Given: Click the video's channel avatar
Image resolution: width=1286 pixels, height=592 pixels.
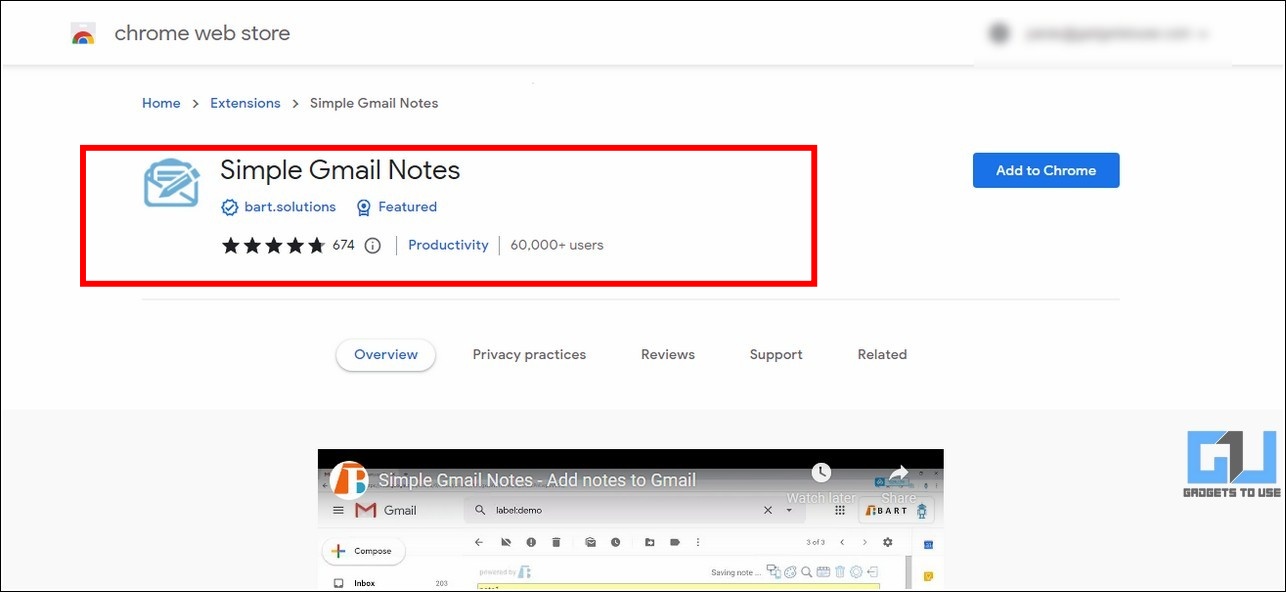Looking at the screenshot, I should pos(350,480).
